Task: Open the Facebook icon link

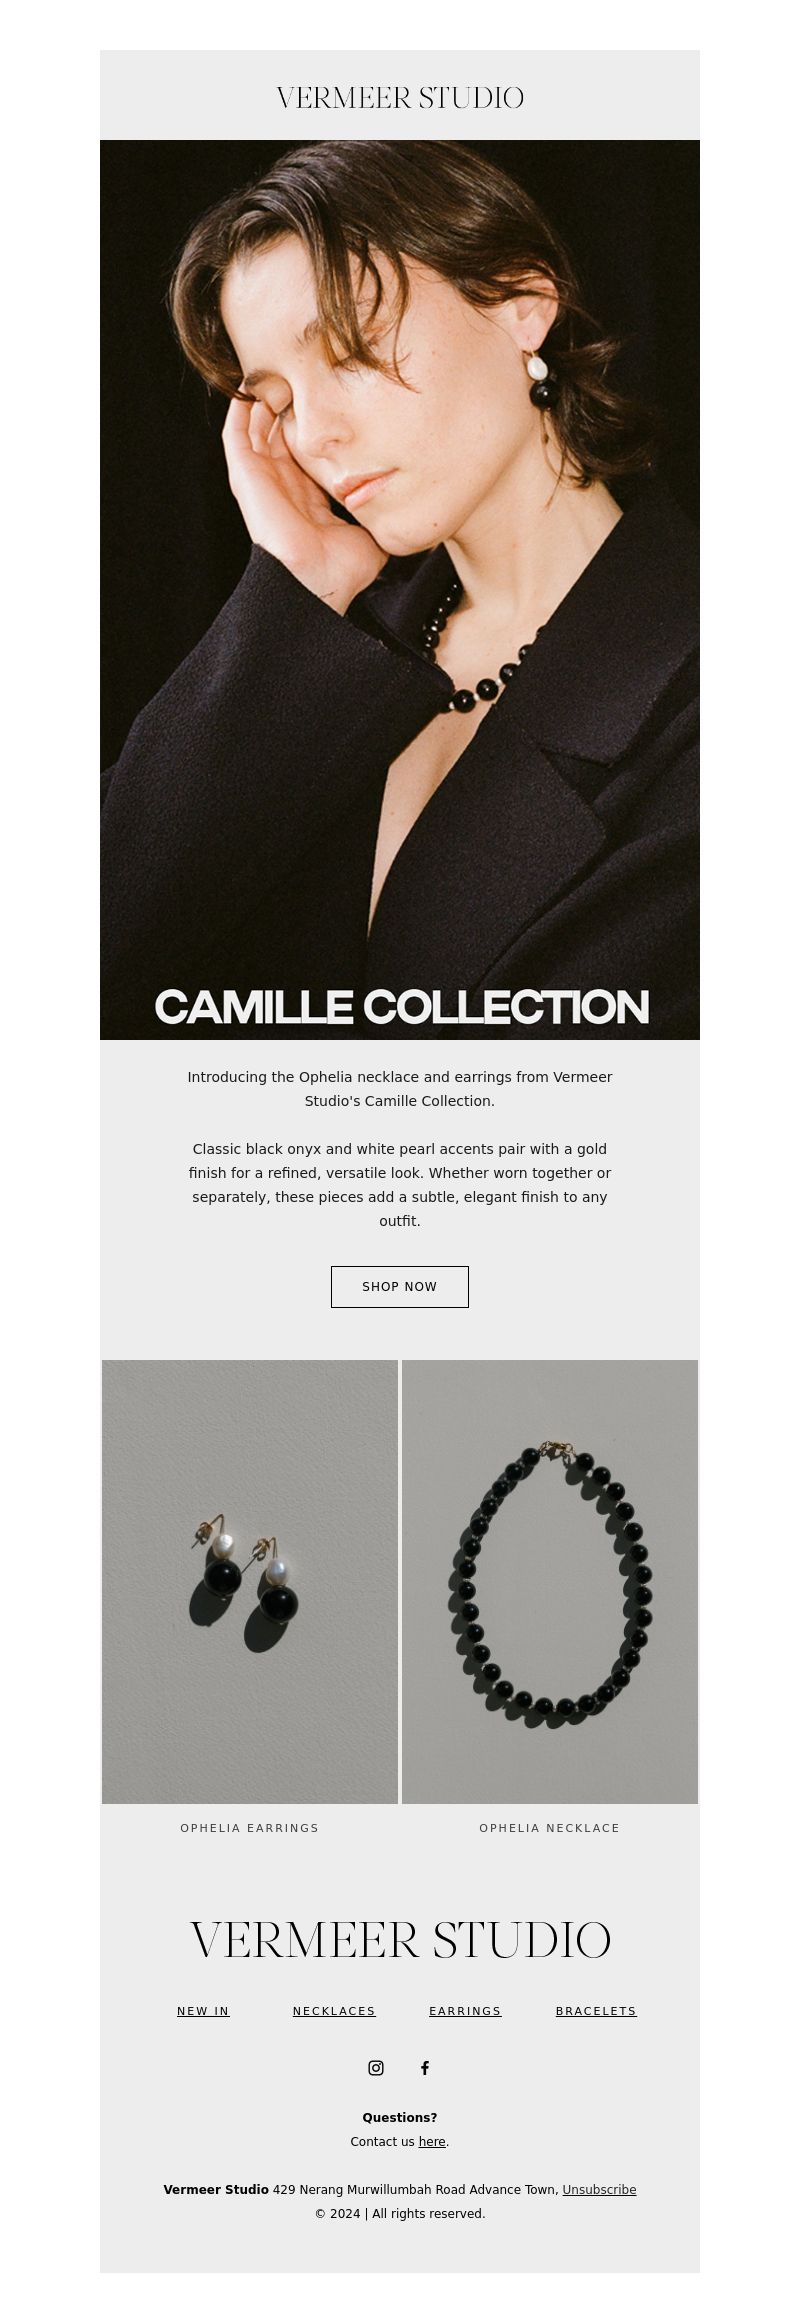Action: click(x=425, y=2068)
